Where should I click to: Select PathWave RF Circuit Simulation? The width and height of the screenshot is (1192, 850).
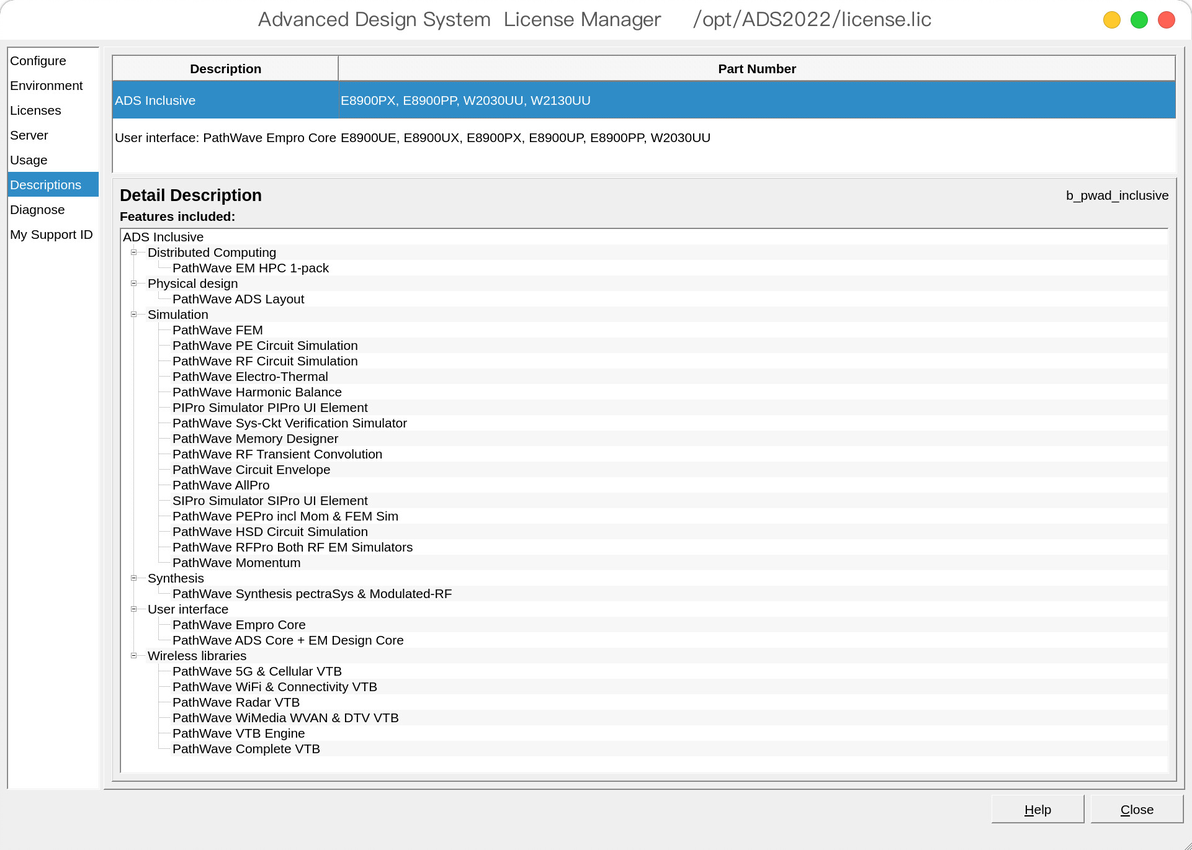point(265,361)
